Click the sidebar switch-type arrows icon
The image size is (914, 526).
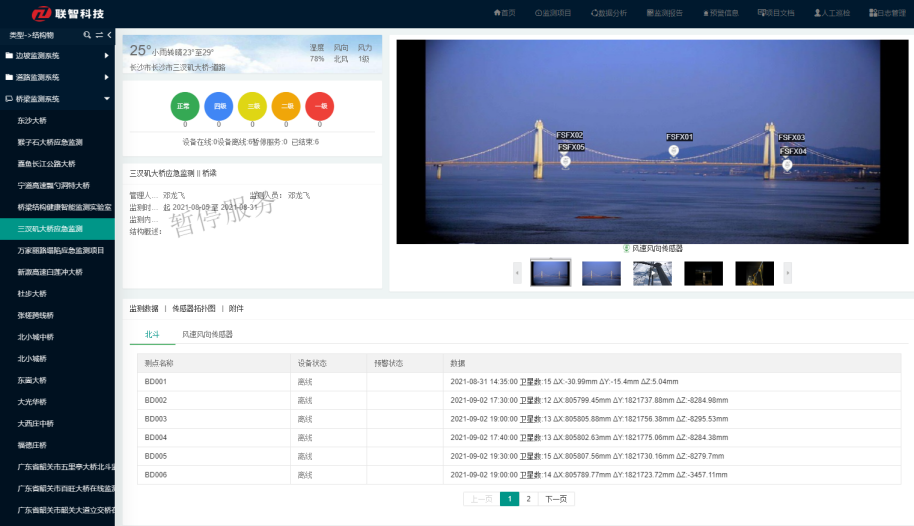(99, 35)
